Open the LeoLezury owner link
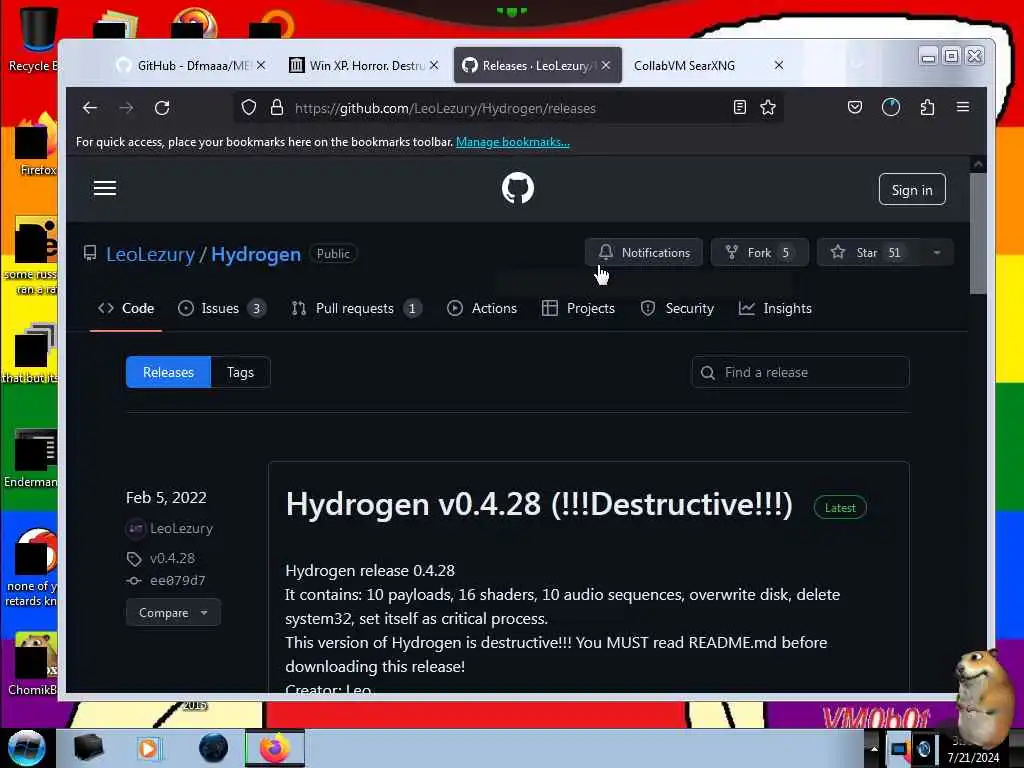 tap(150, 254)
